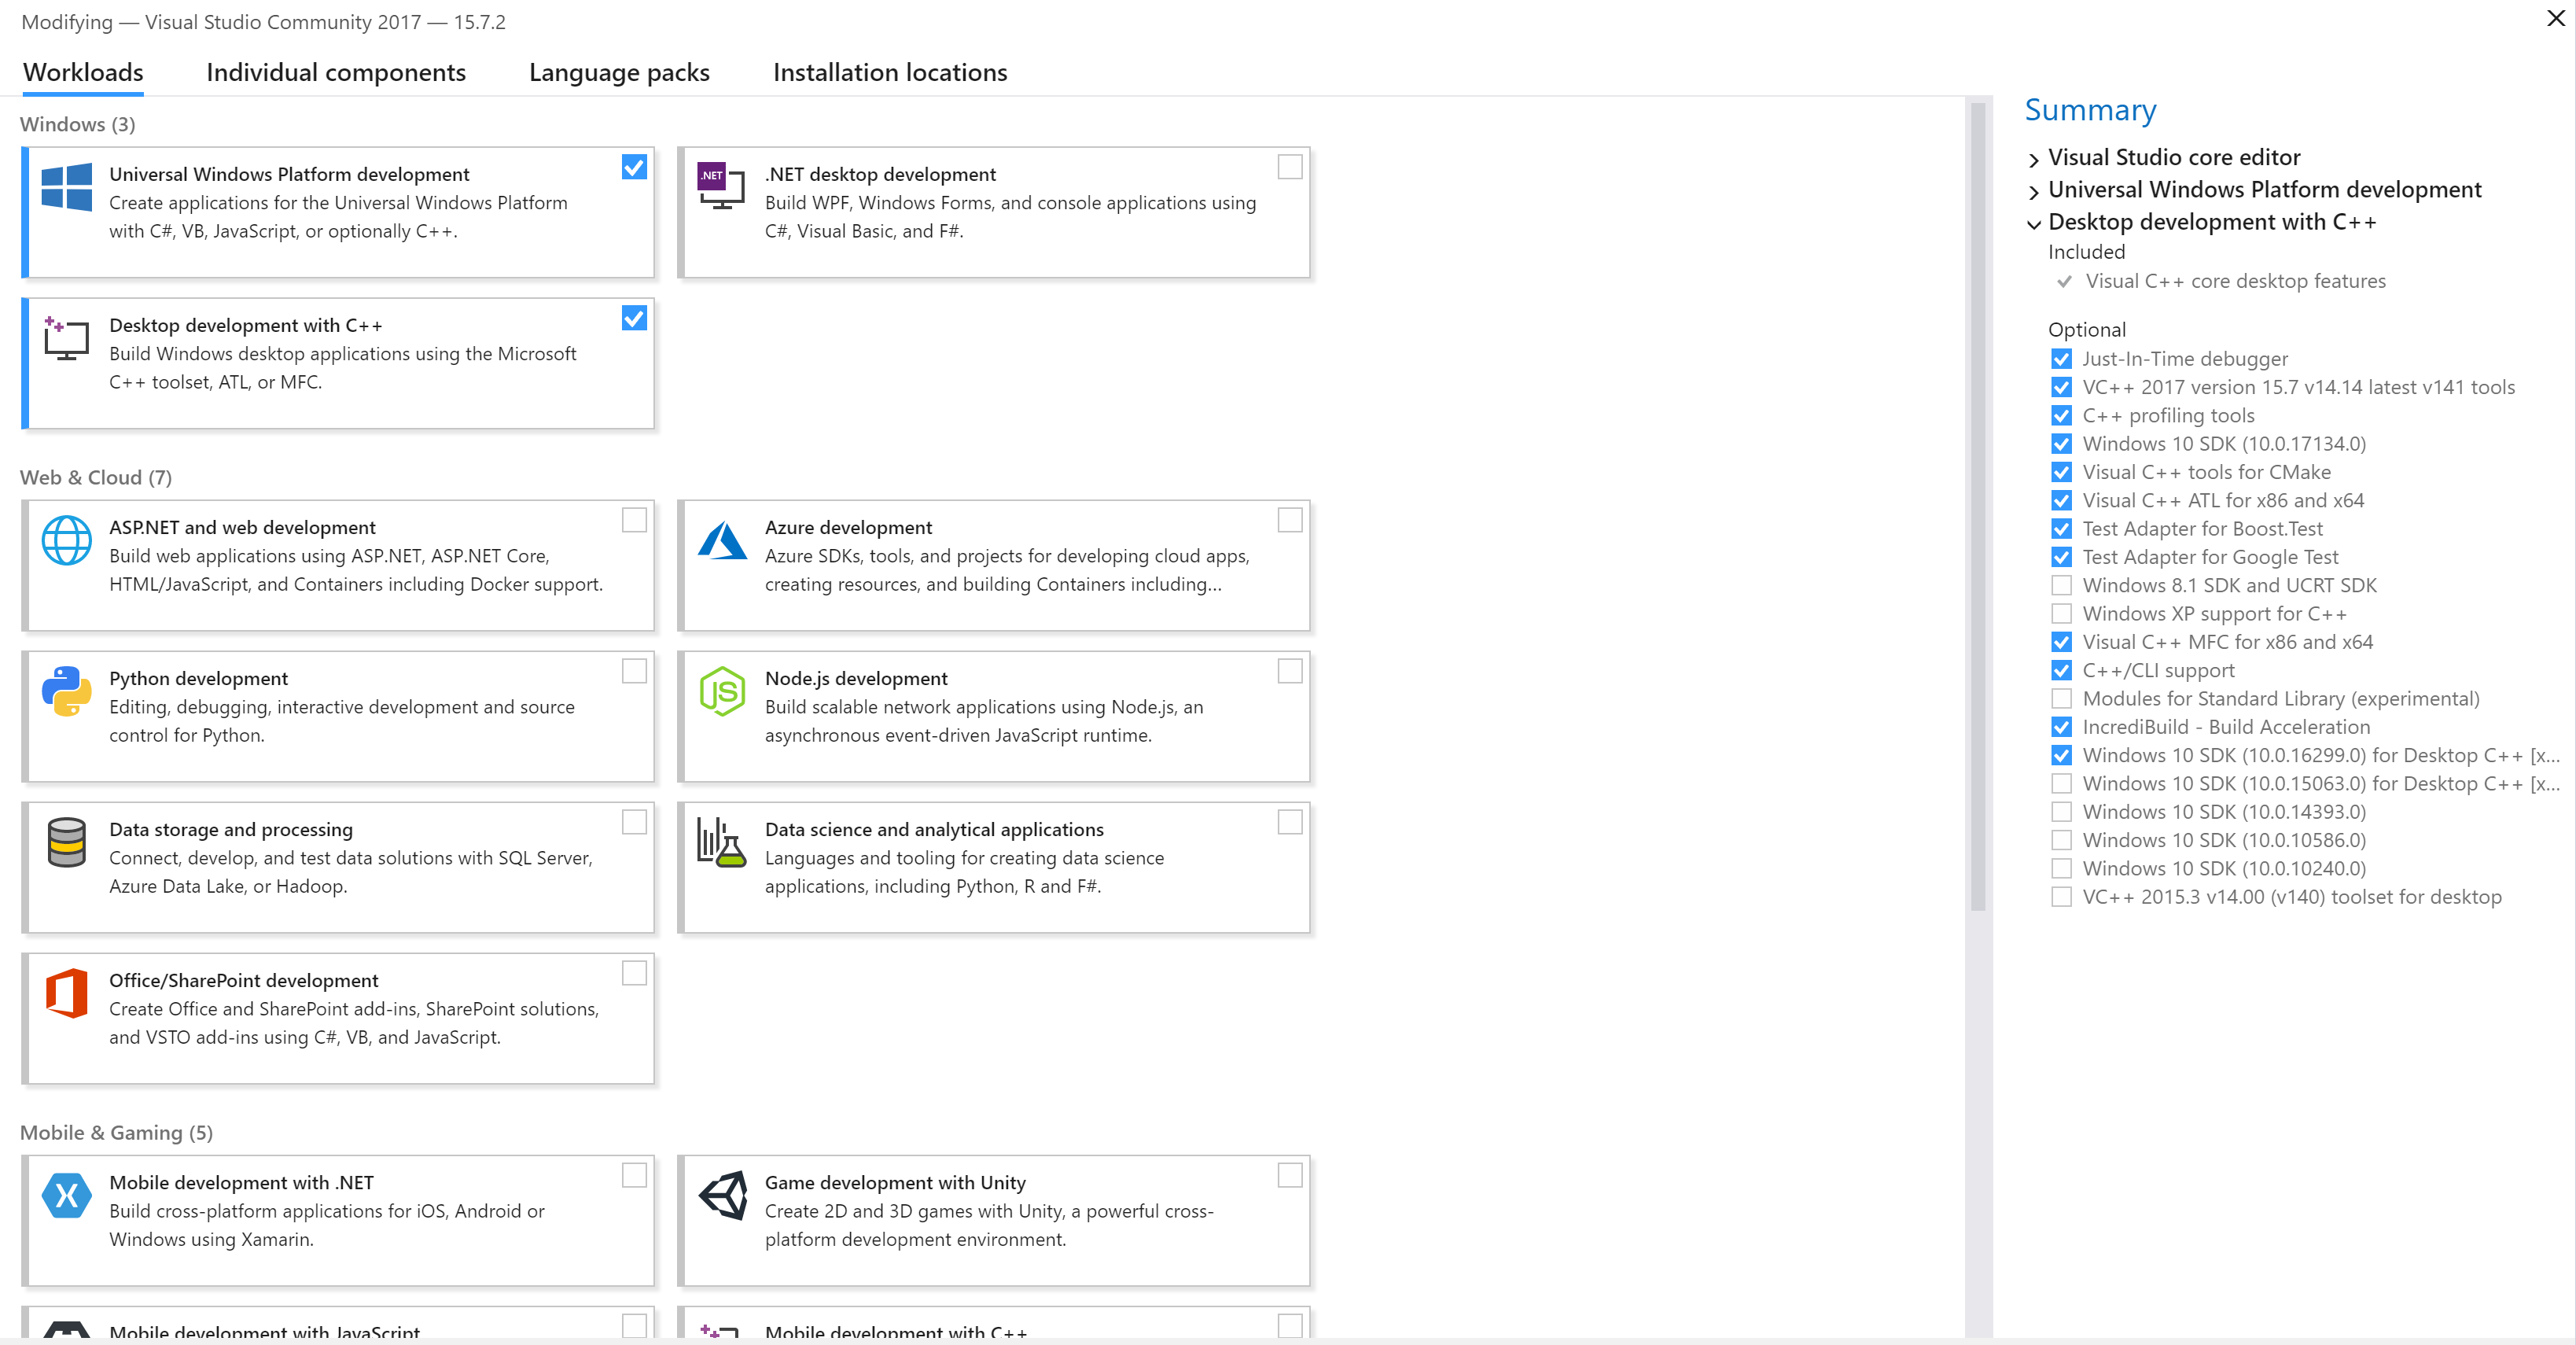Image resolution: width=2576 pixels, height=1345 pixels.
Task: Click the Unity game development icon
Action: (722, 1195)
